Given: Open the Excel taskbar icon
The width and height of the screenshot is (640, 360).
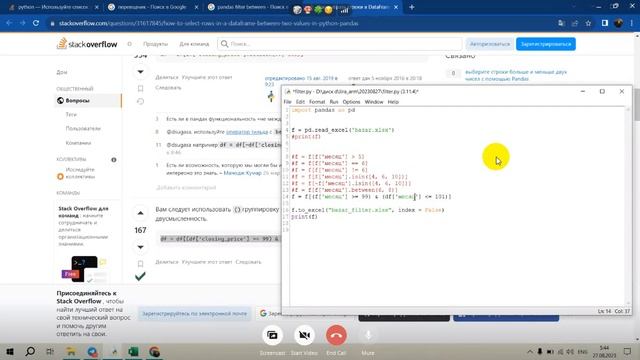Looking at the screenshot, I should coord(133,351).
